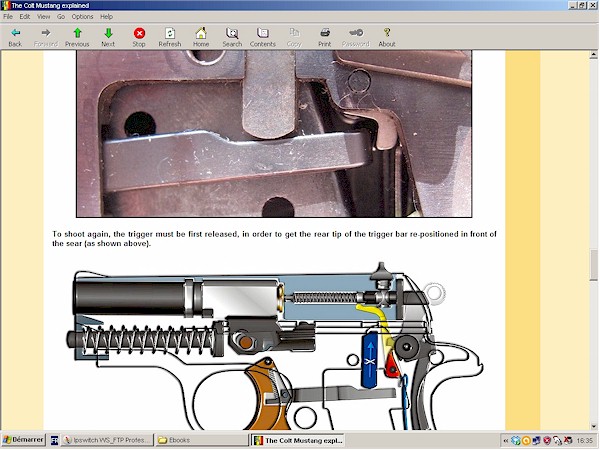This screenshot has height=450, width=600.
Task: Open the View menu
Action: (x=44, y=16)
